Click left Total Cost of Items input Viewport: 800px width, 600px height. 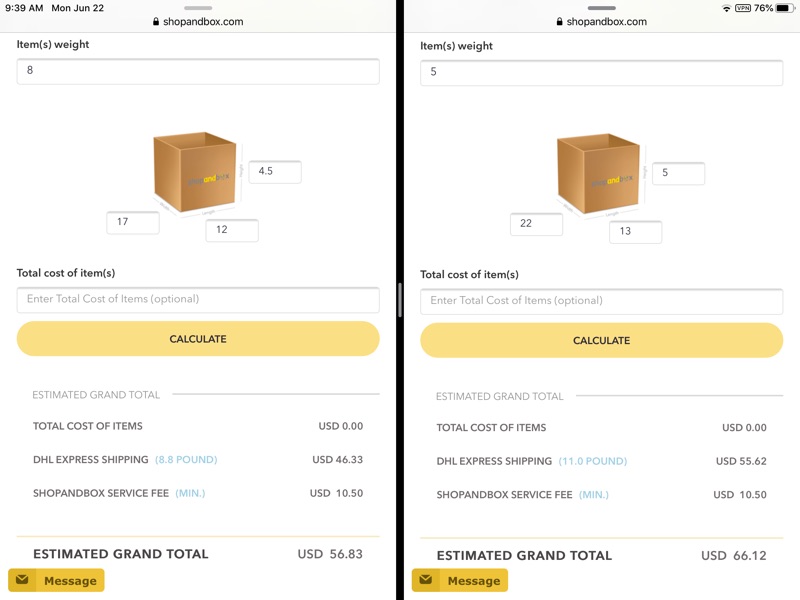(x=198, y=299)
